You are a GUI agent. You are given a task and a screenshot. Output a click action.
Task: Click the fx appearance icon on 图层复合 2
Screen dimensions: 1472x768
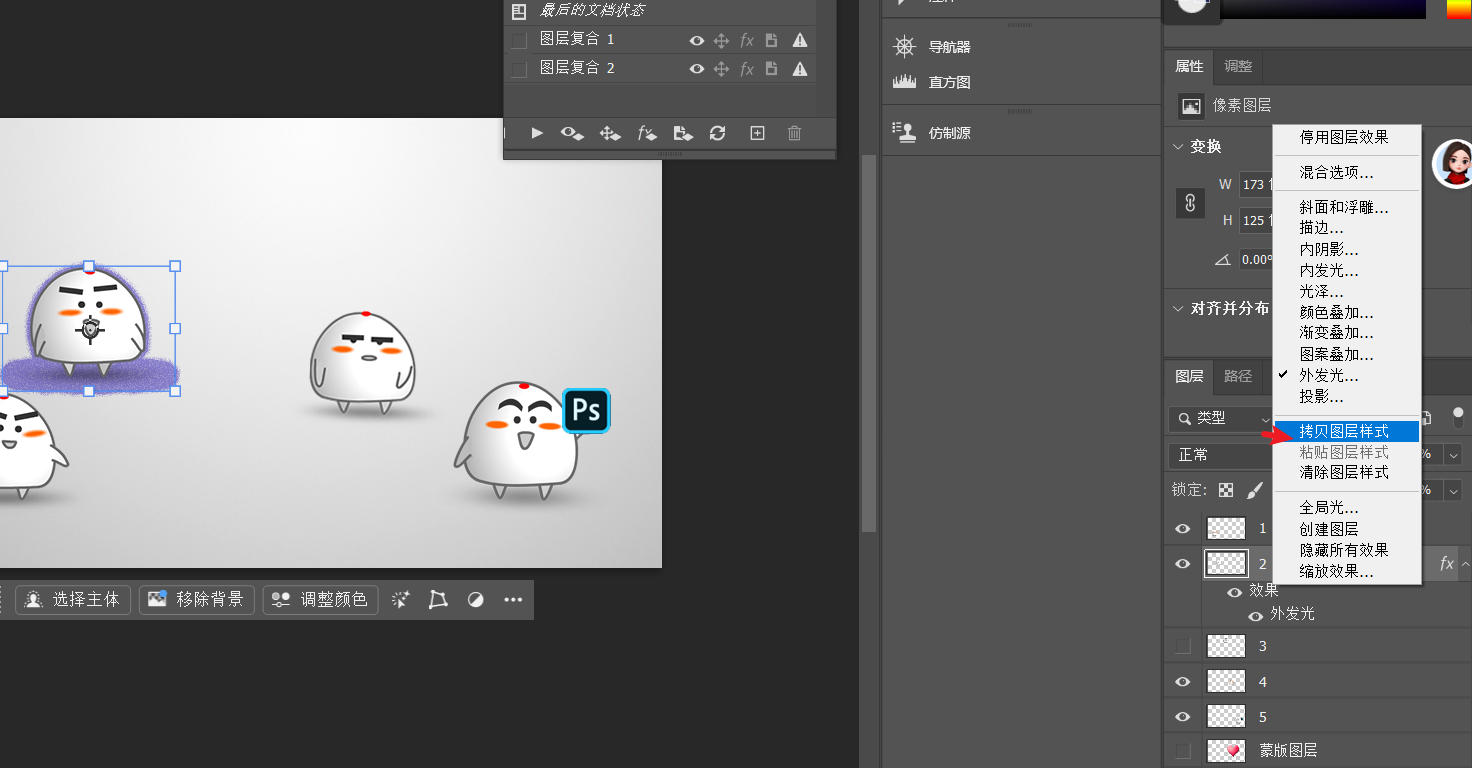(747, 69)
